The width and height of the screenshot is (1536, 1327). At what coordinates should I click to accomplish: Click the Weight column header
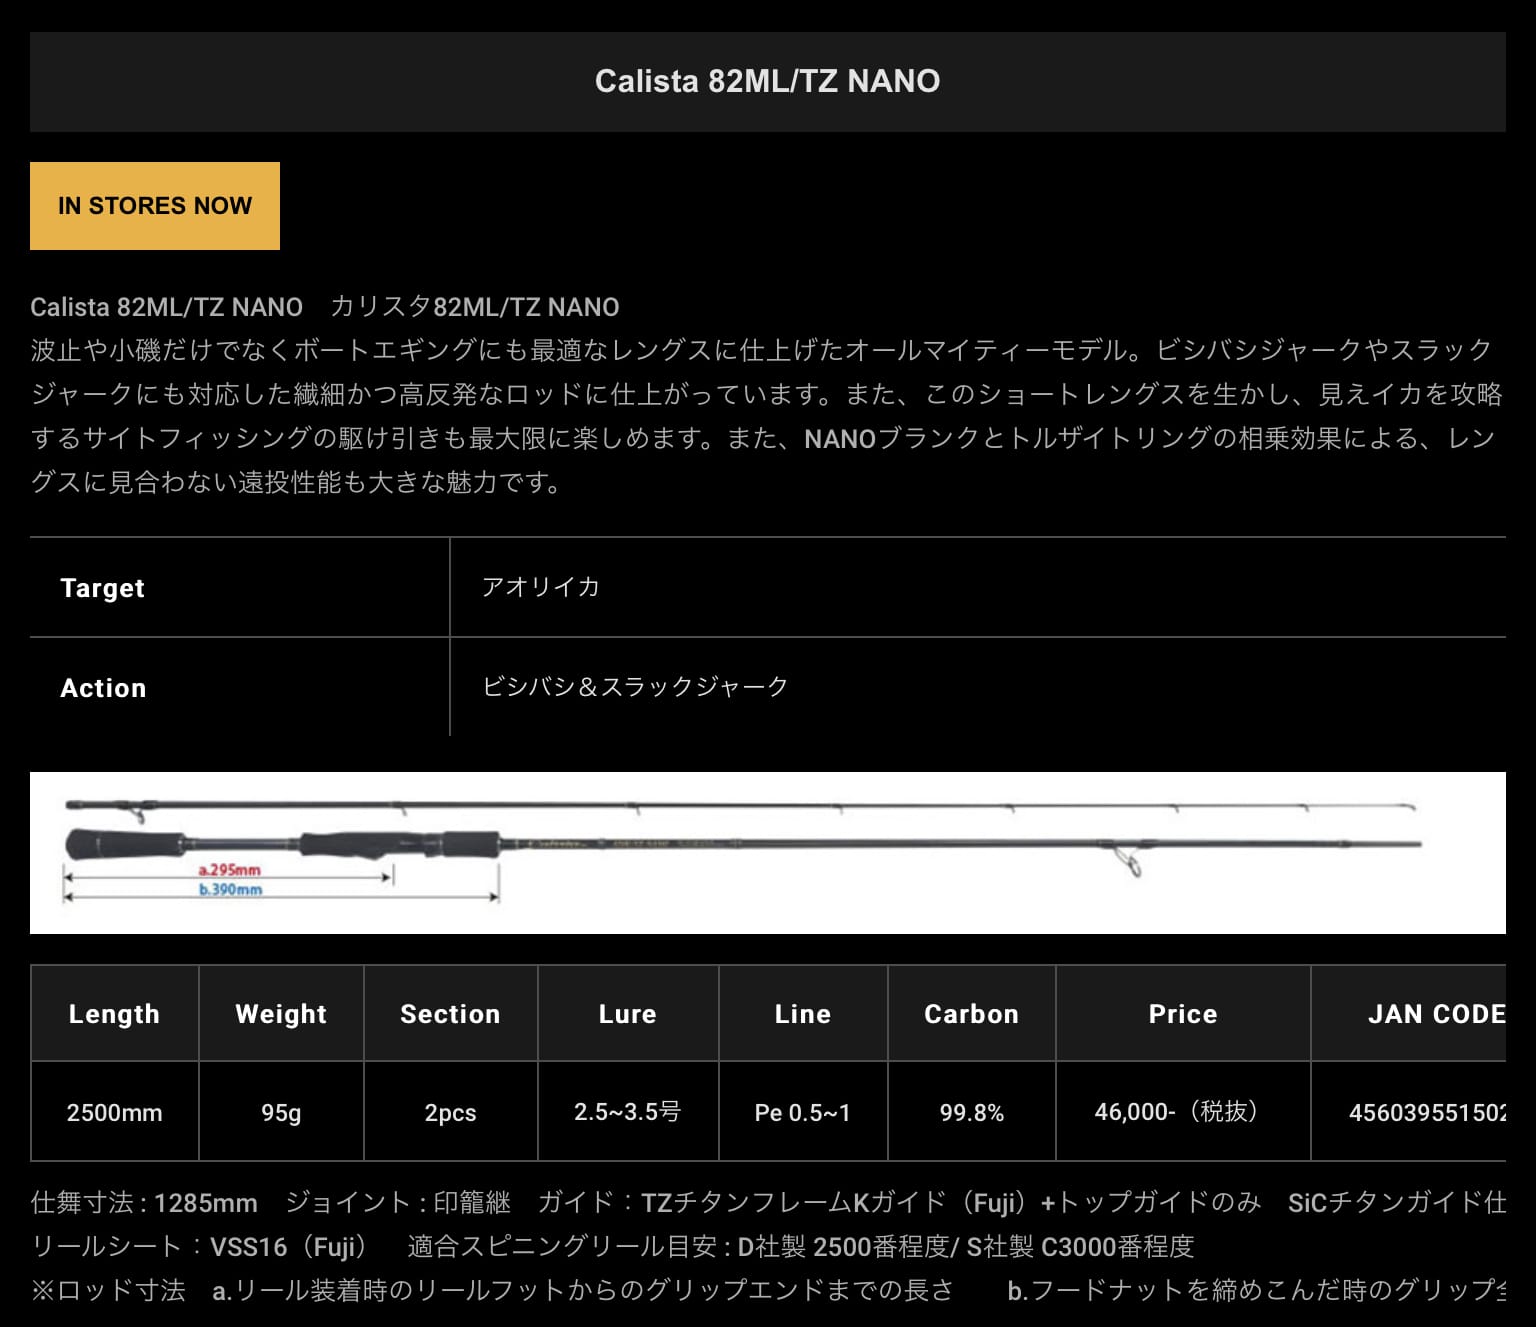280,1014
